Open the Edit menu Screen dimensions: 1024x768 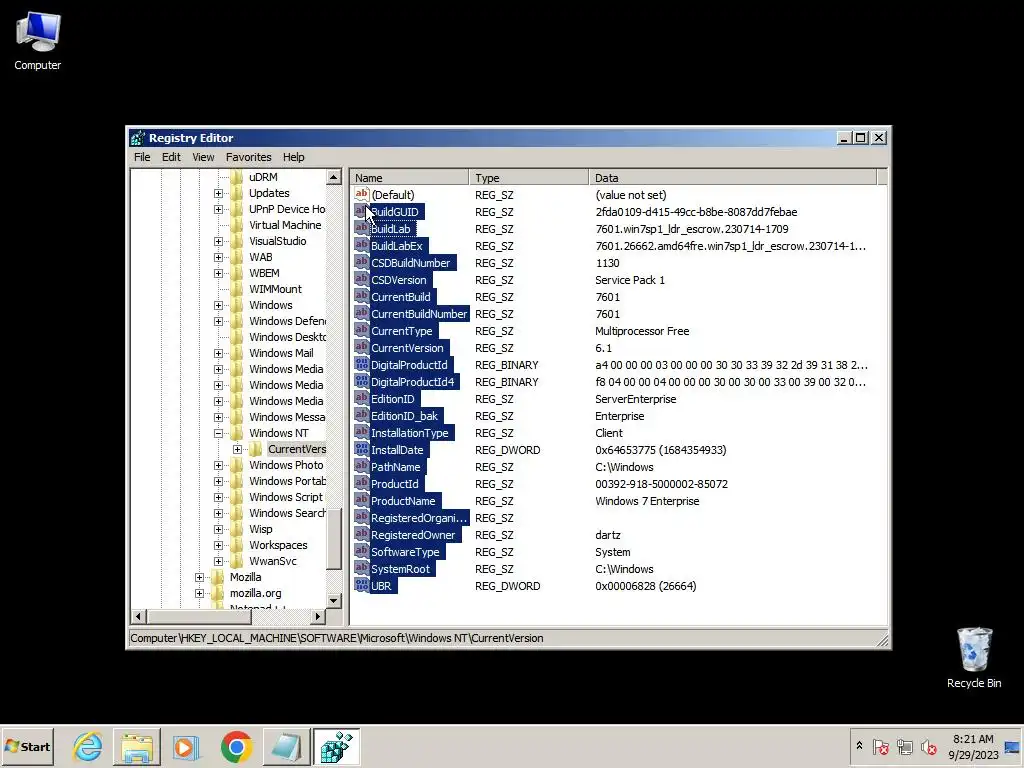coord(171,157)
